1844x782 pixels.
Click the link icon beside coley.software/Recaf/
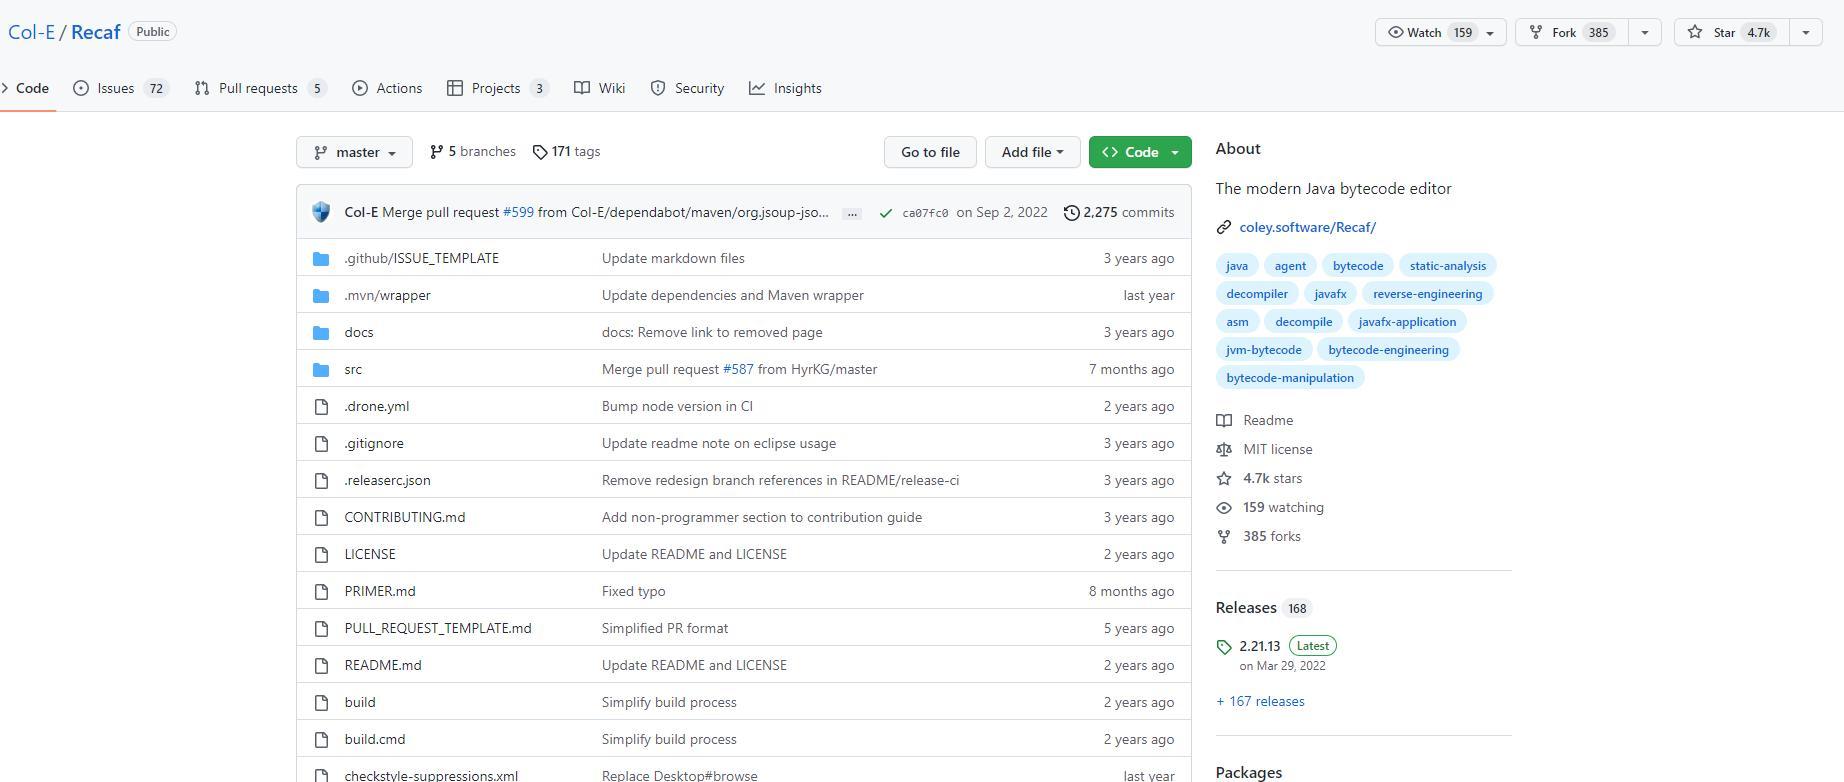(1224, 228)
